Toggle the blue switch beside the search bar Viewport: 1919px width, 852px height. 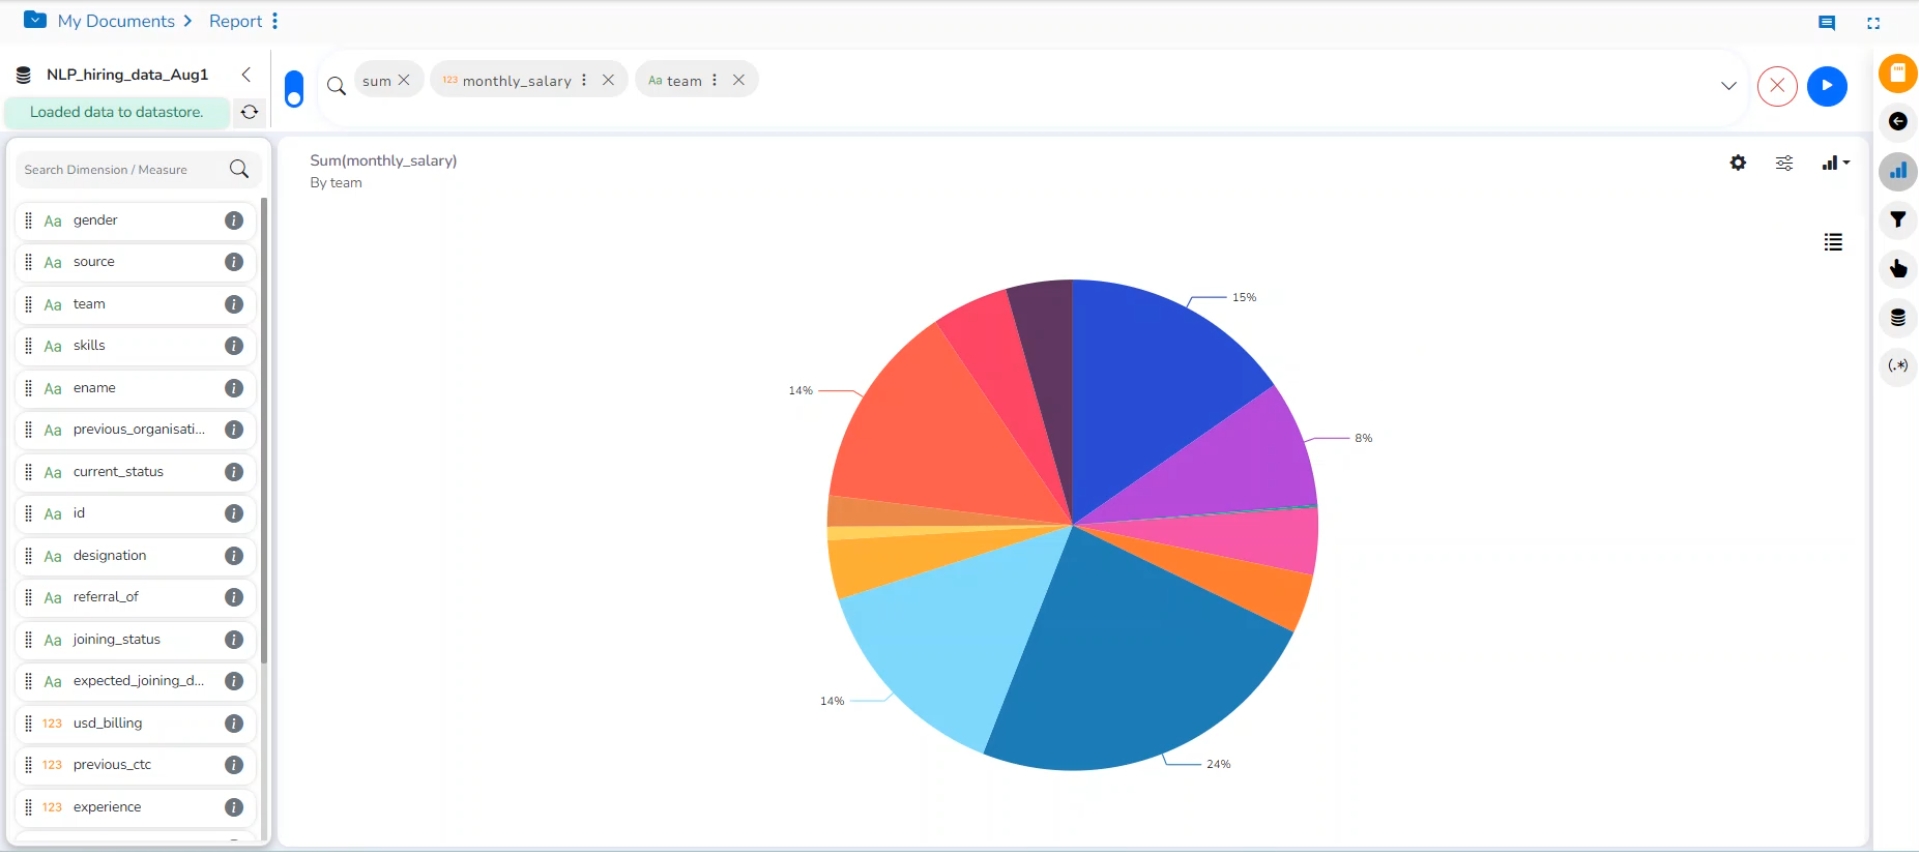pyautogui.click(x=294, y=88)
